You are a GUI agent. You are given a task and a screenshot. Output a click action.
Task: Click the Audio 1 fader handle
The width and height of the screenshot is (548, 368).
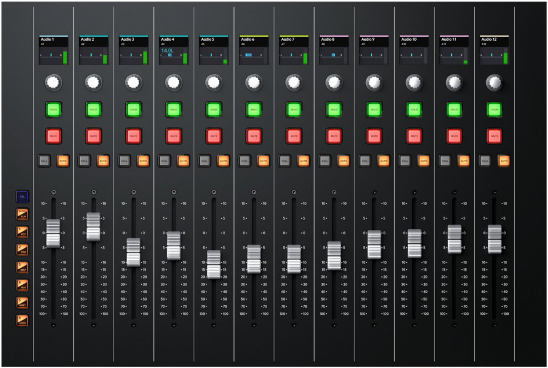53,233
